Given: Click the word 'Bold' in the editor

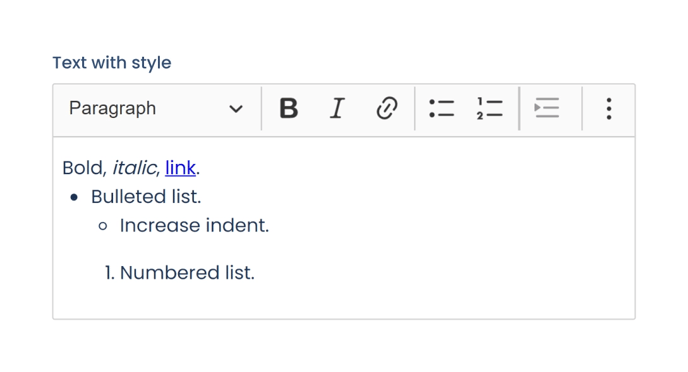Looking at the screenshot, I should pos(82,168).
